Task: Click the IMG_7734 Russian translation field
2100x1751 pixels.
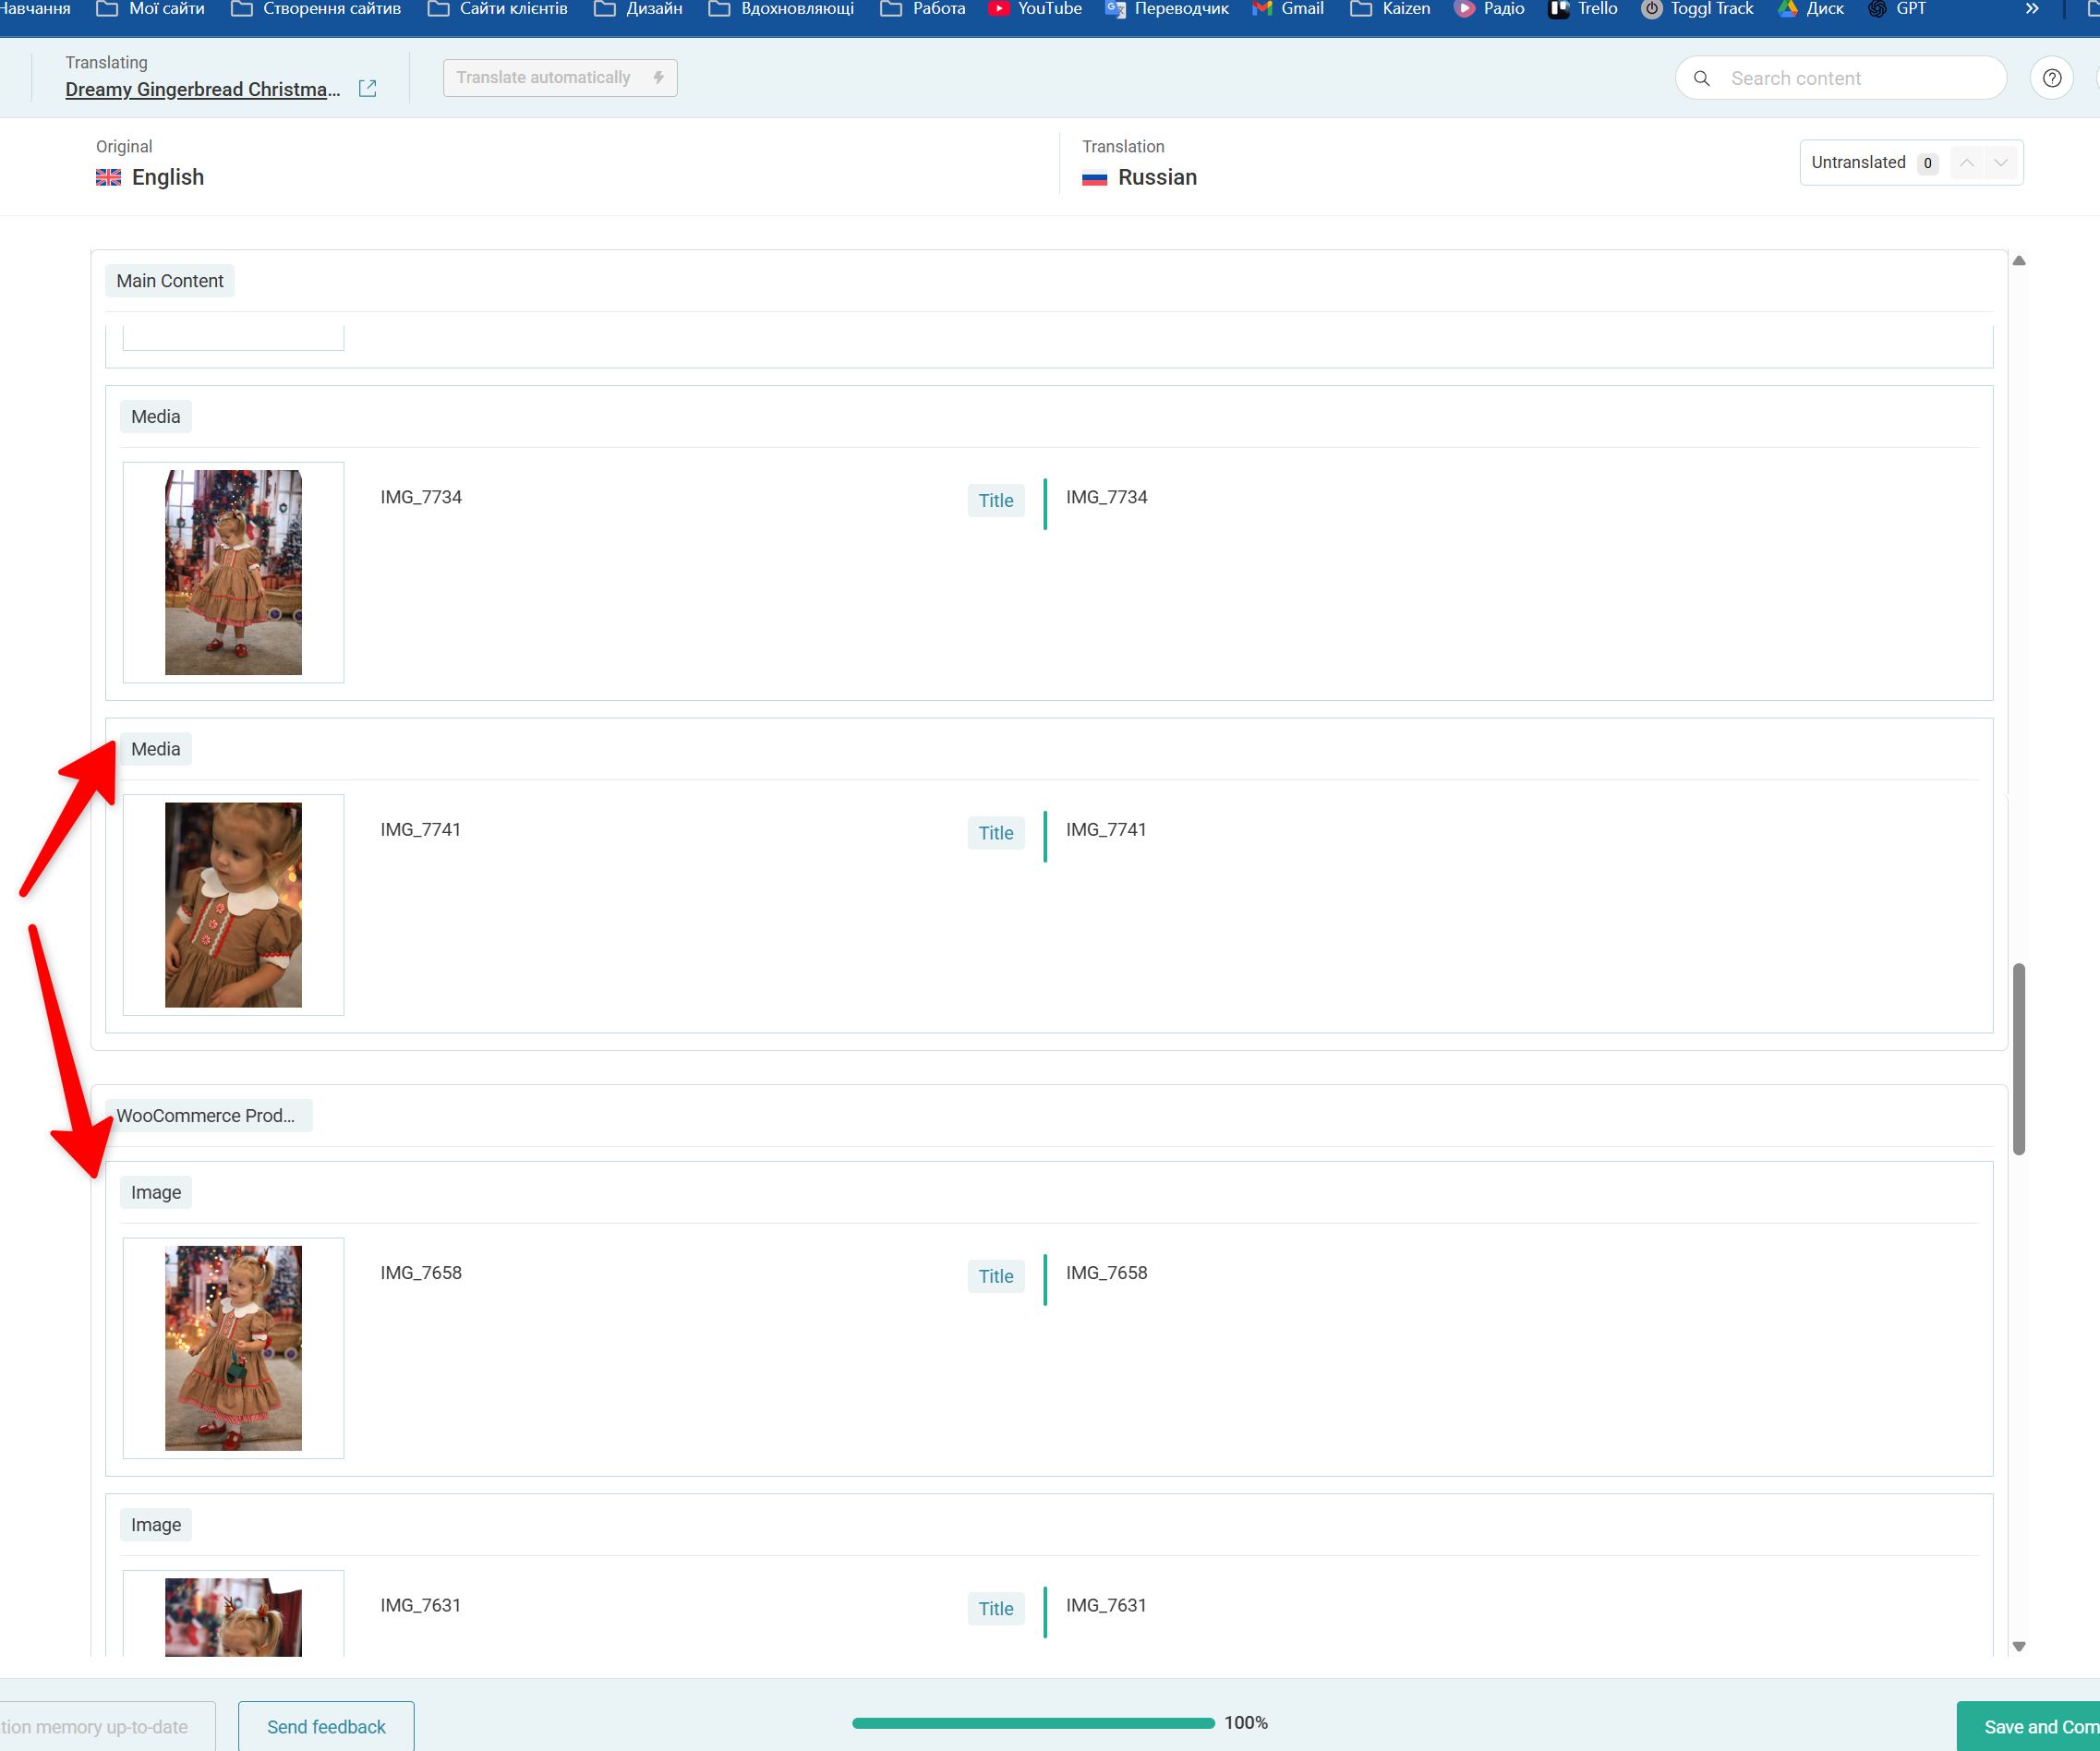Action: pos(1107,498)
